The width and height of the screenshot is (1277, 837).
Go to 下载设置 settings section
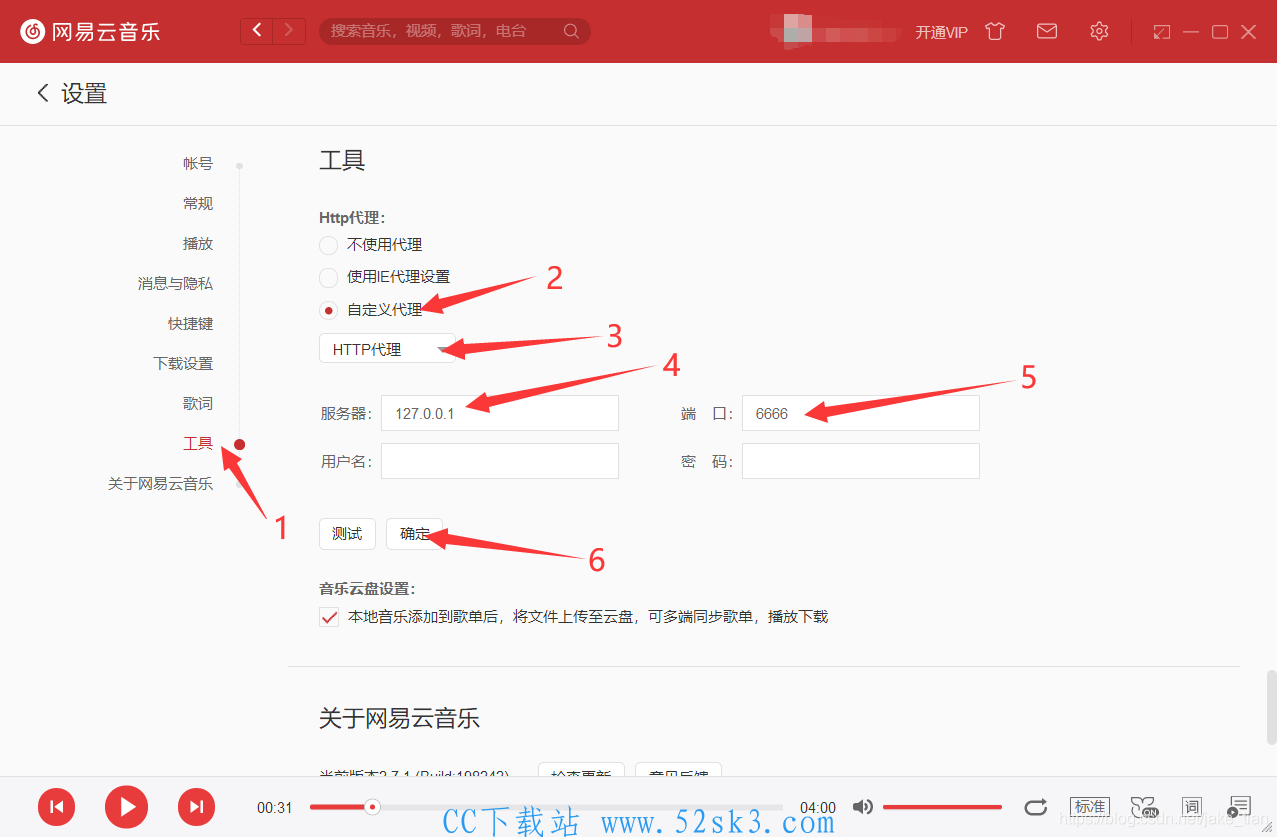183,364
